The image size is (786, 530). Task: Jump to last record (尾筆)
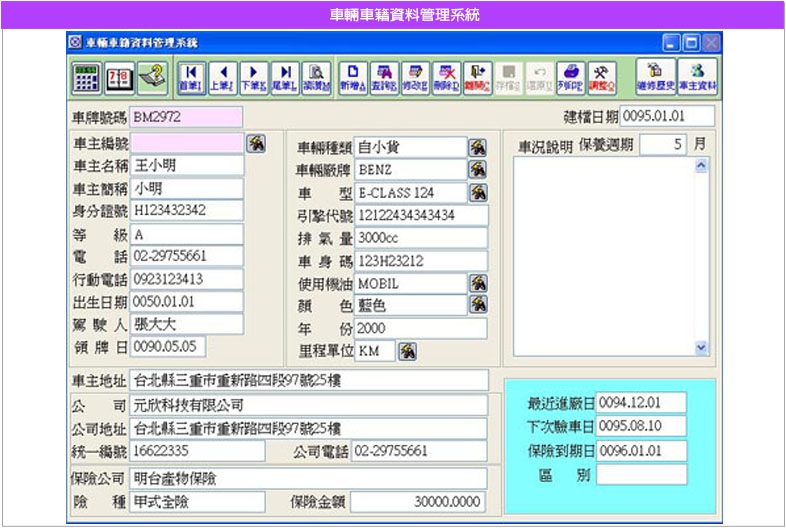pos(285,75)
